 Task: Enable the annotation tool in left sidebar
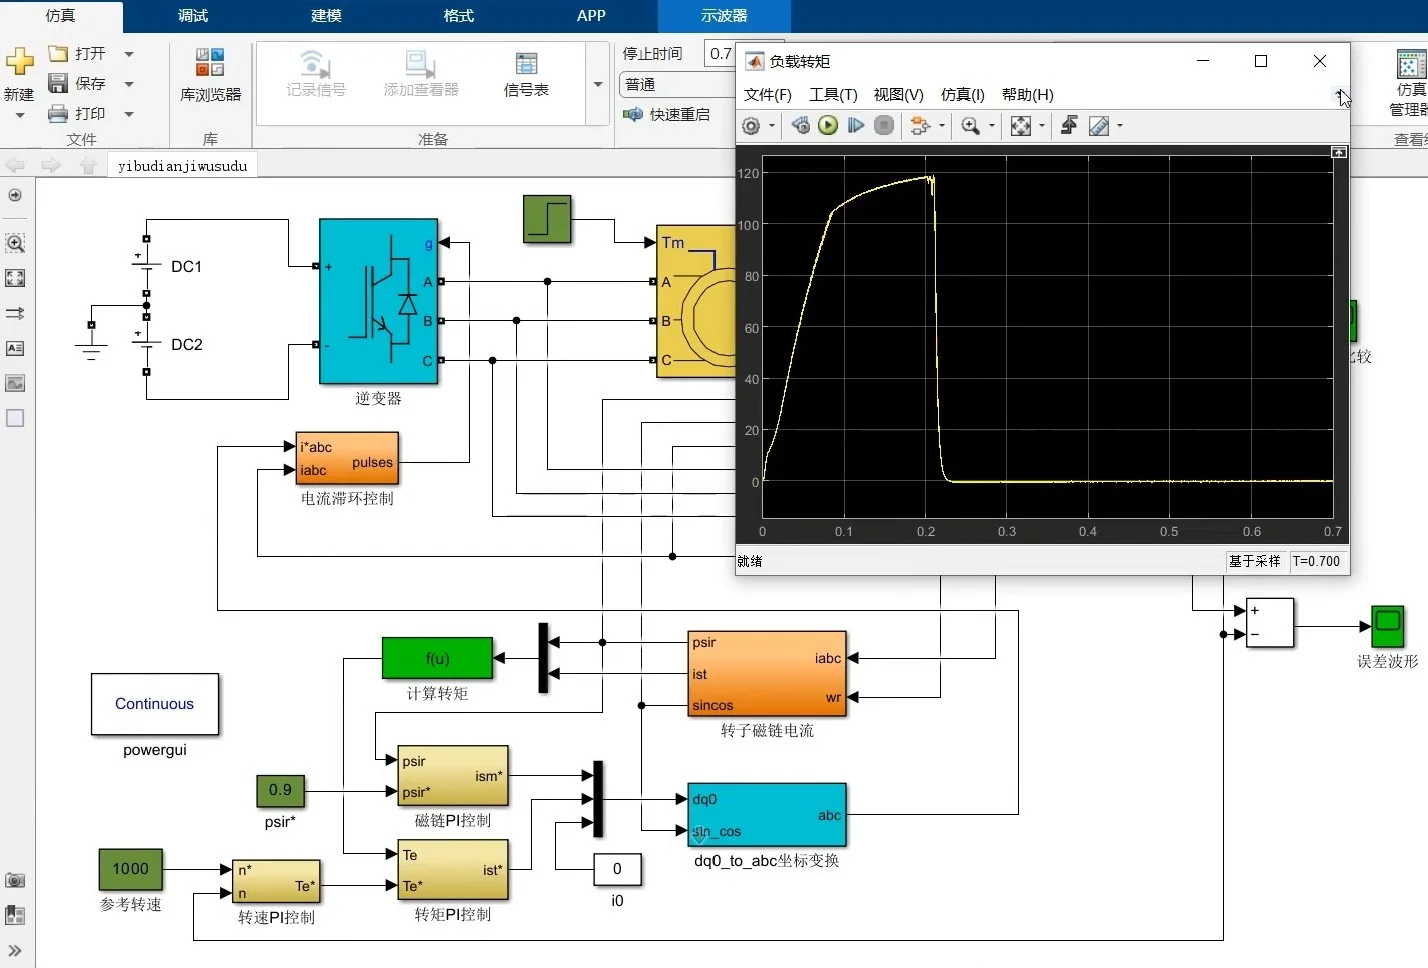click(x=15, y=348)
